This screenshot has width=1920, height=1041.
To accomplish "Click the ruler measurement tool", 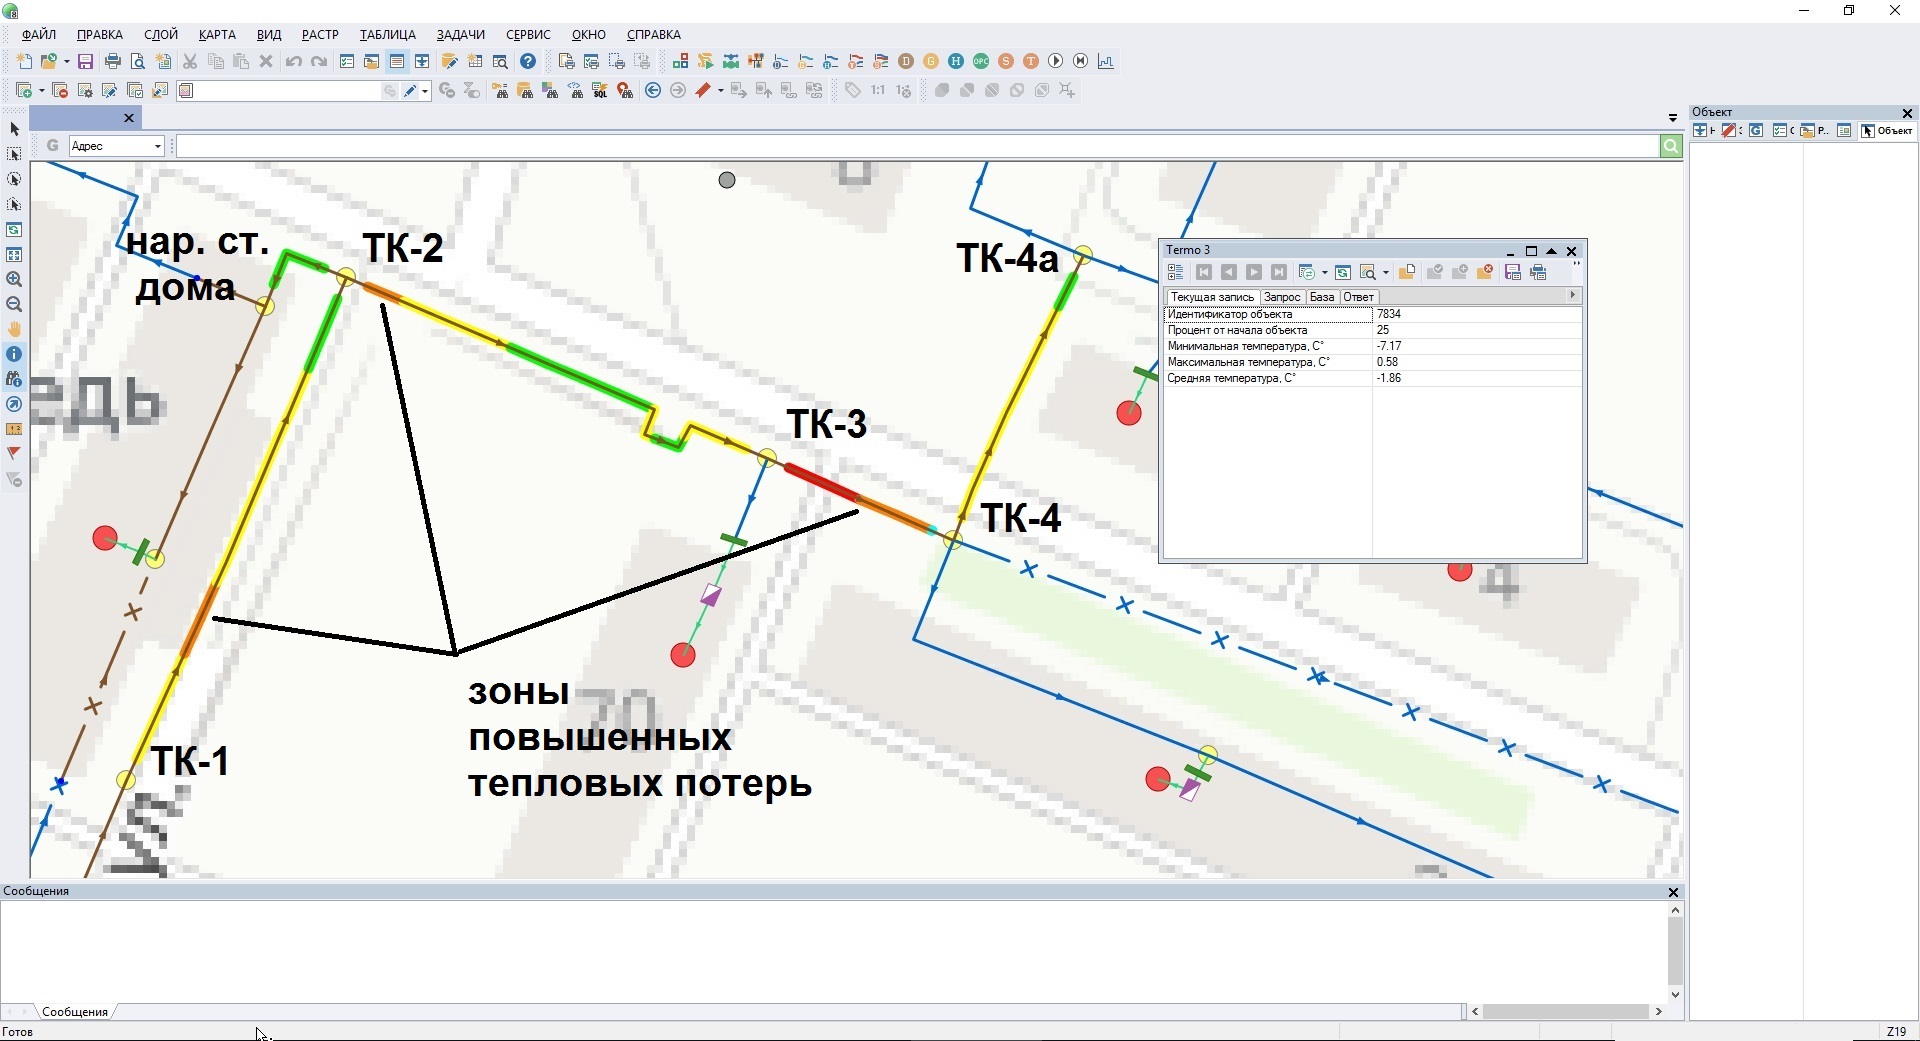I will (14, 429).
